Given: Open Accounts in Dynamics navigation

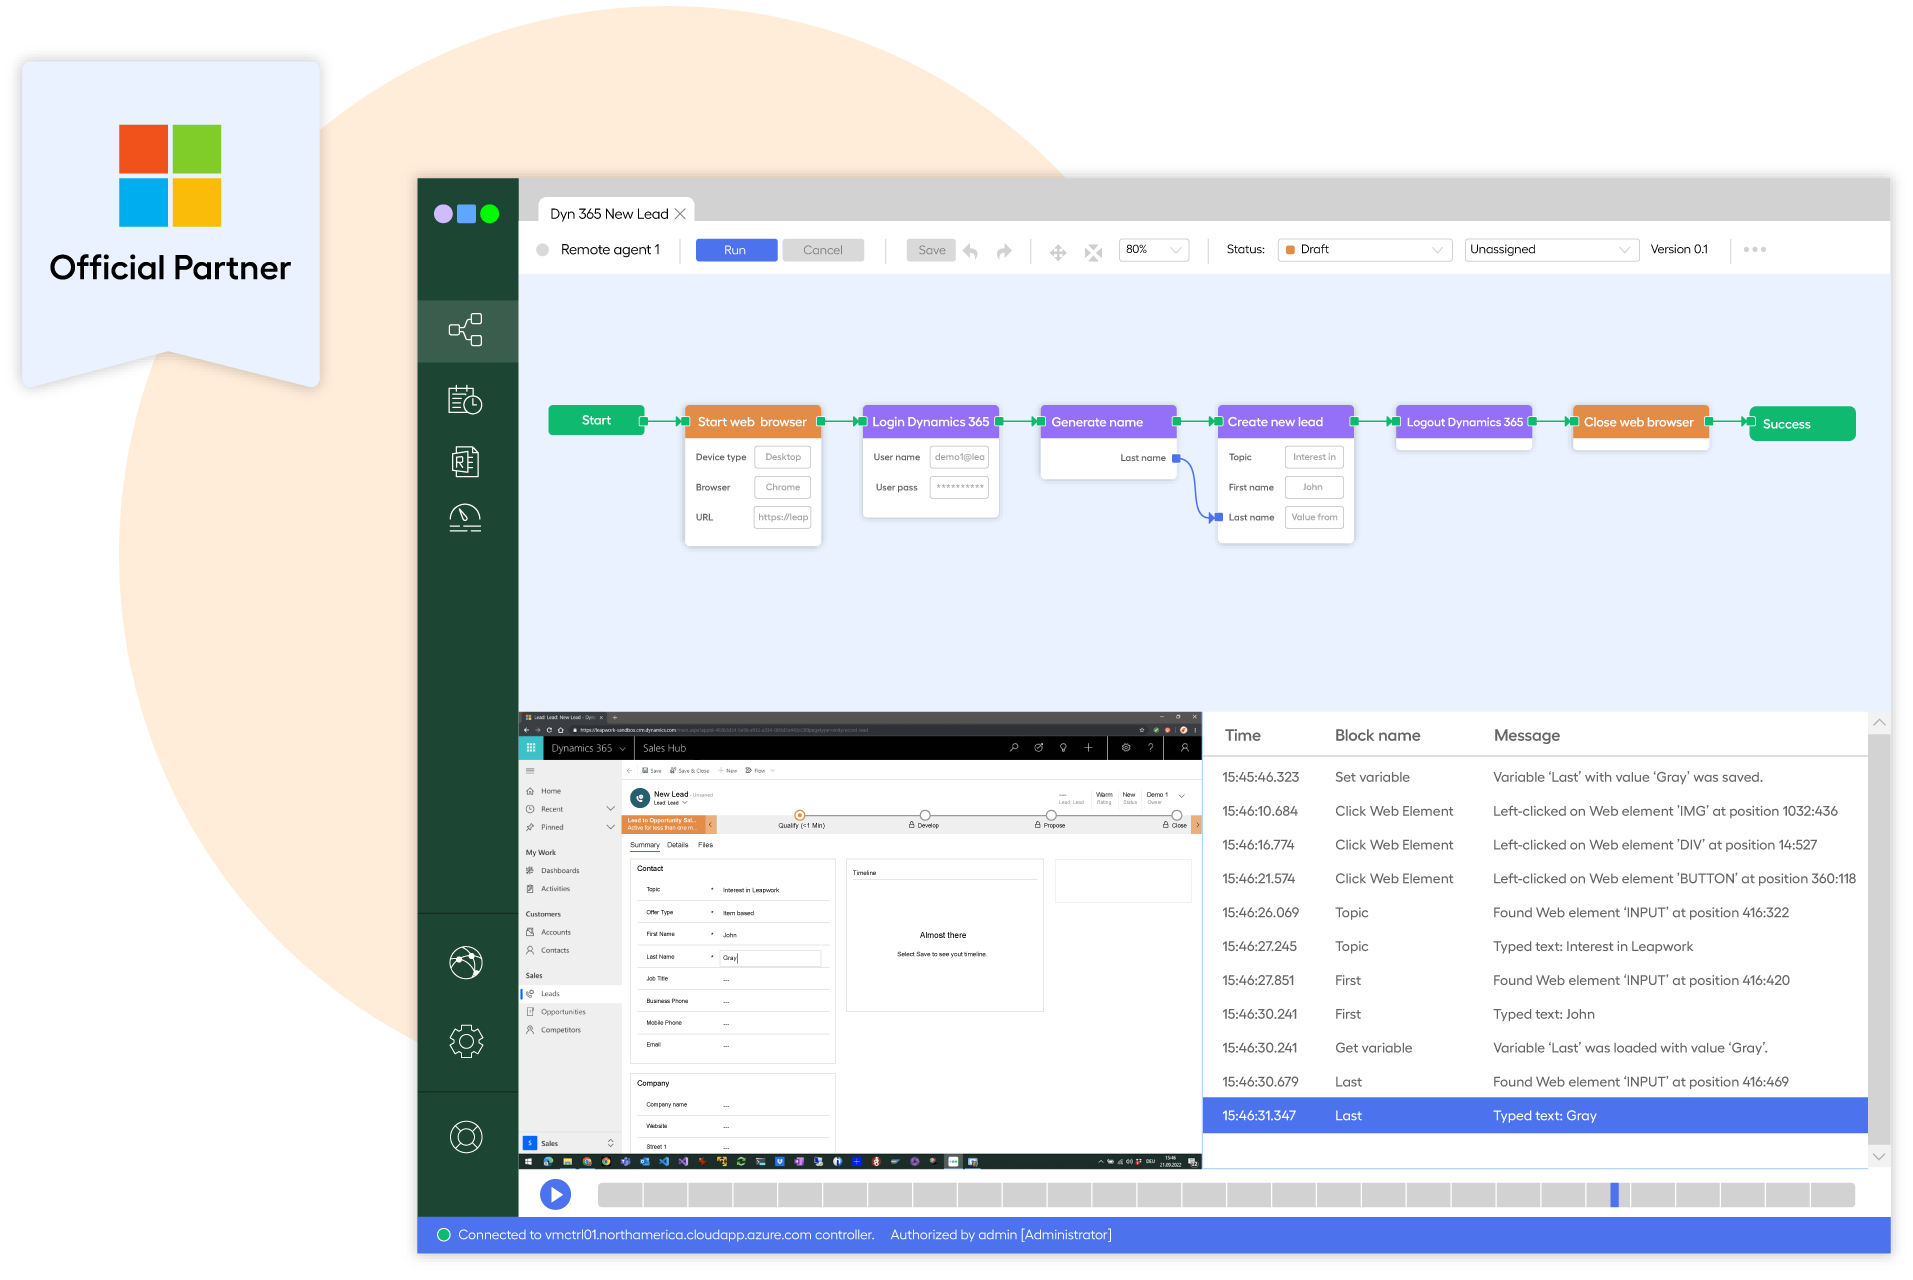Looking at the screenshot, I should [556, 932].
